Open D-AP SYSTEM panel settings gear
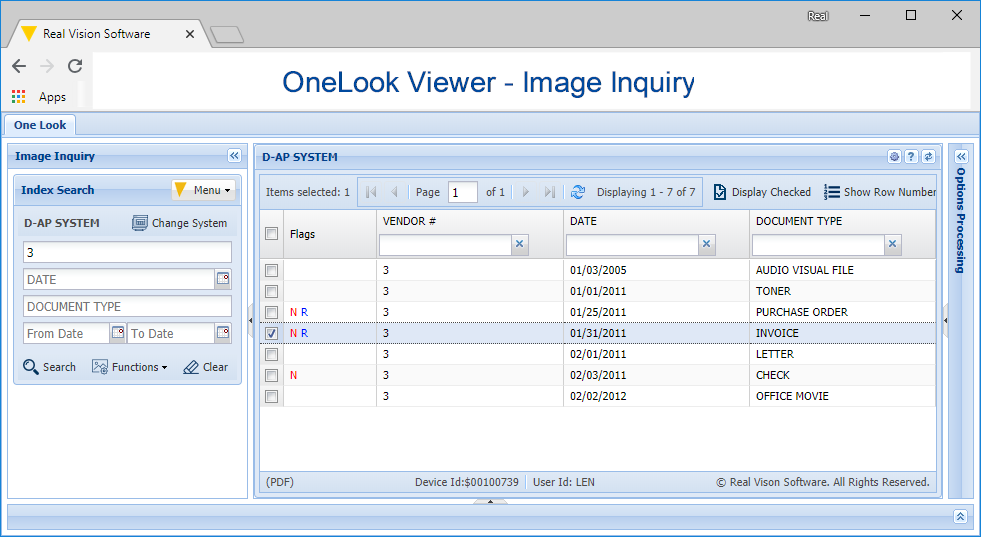 pos(895,156)
